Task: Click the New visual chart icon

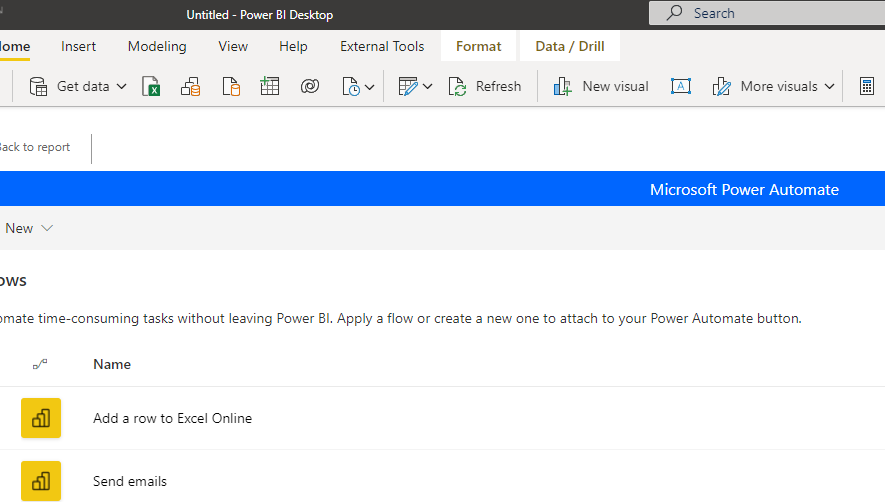Action: [x=563, y=86]
